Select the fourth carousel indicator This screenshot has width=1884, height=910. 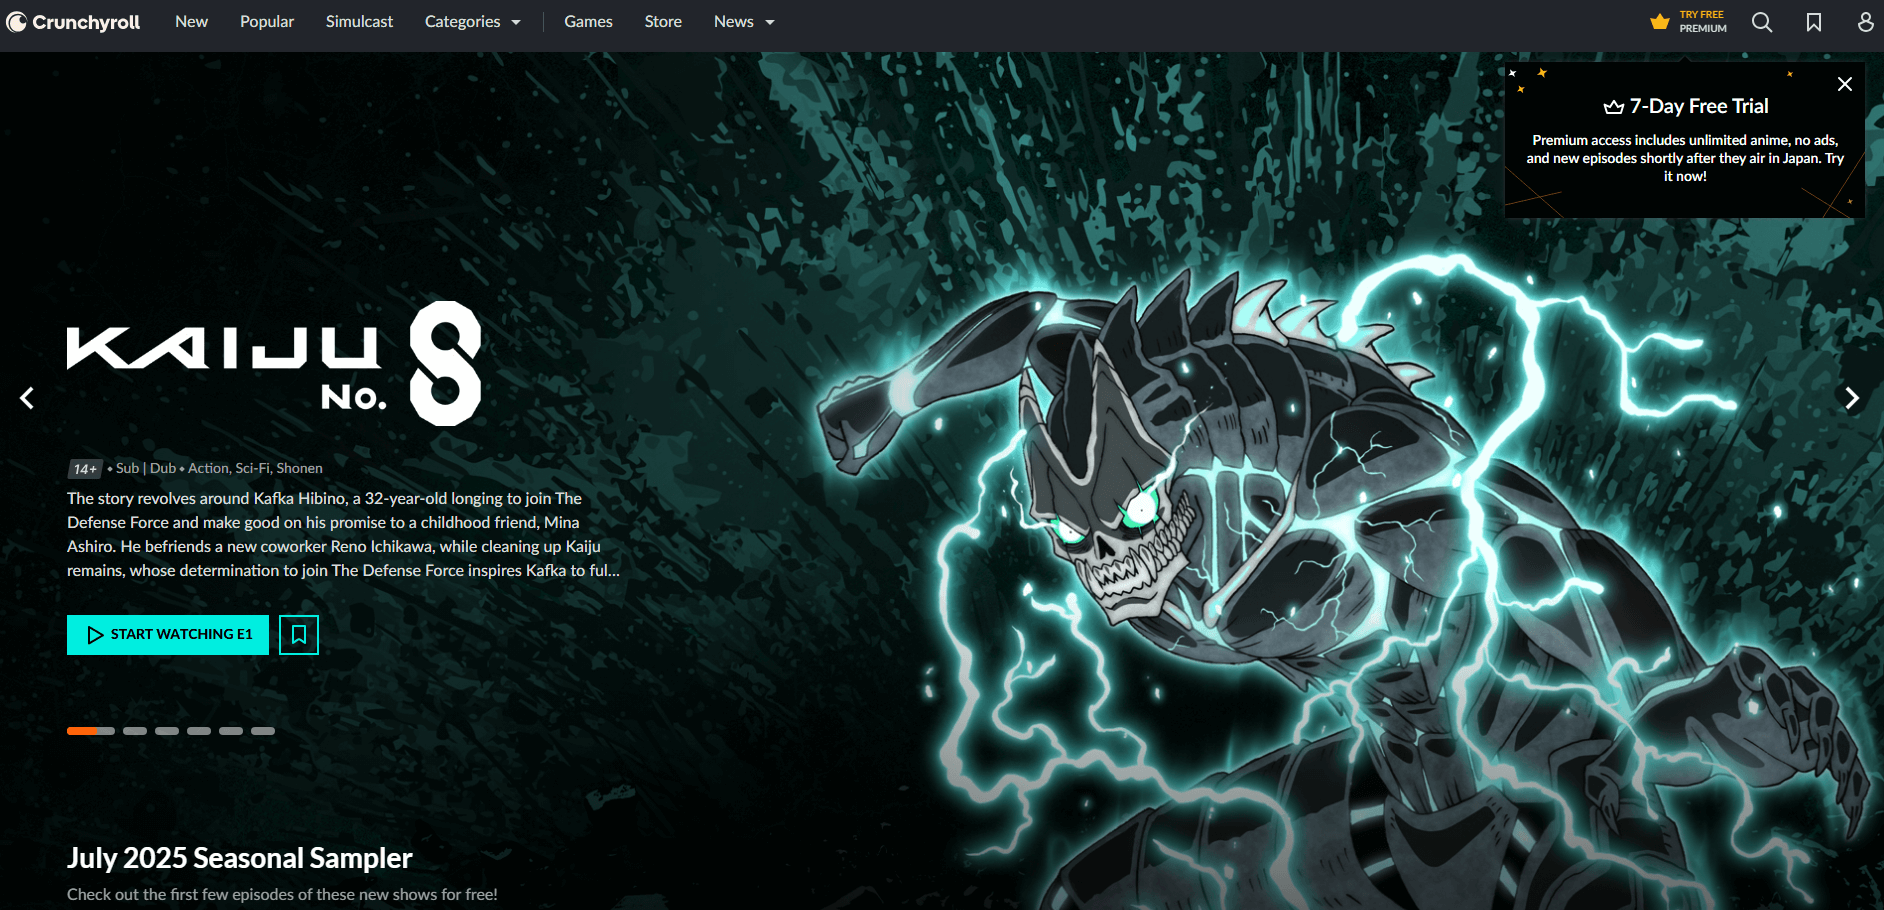click(x=199, y=731)
